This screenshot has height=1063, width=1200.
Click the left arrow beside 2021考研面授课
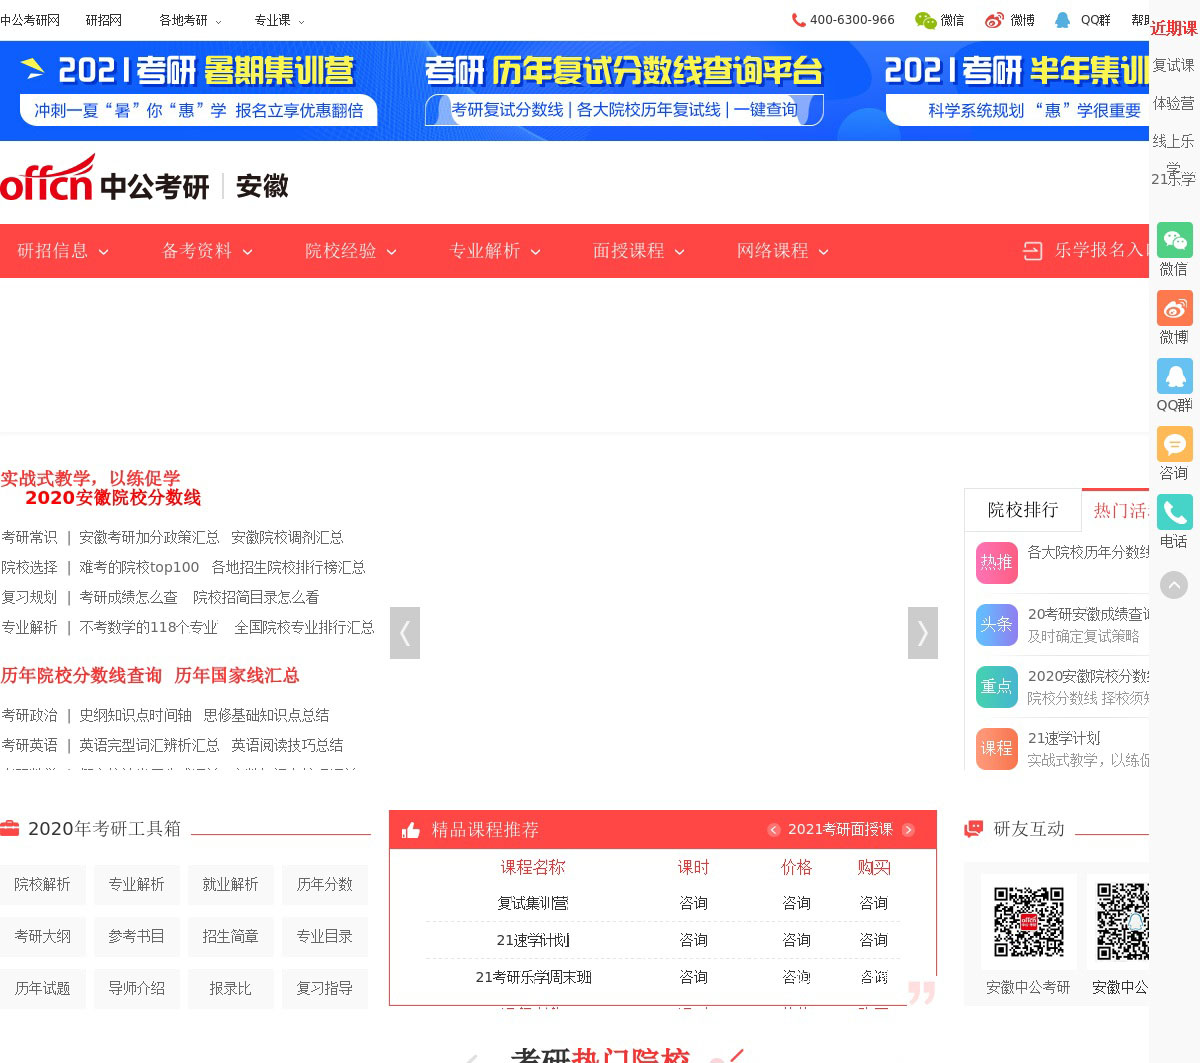pyautogui.click(x=774, y=830)
